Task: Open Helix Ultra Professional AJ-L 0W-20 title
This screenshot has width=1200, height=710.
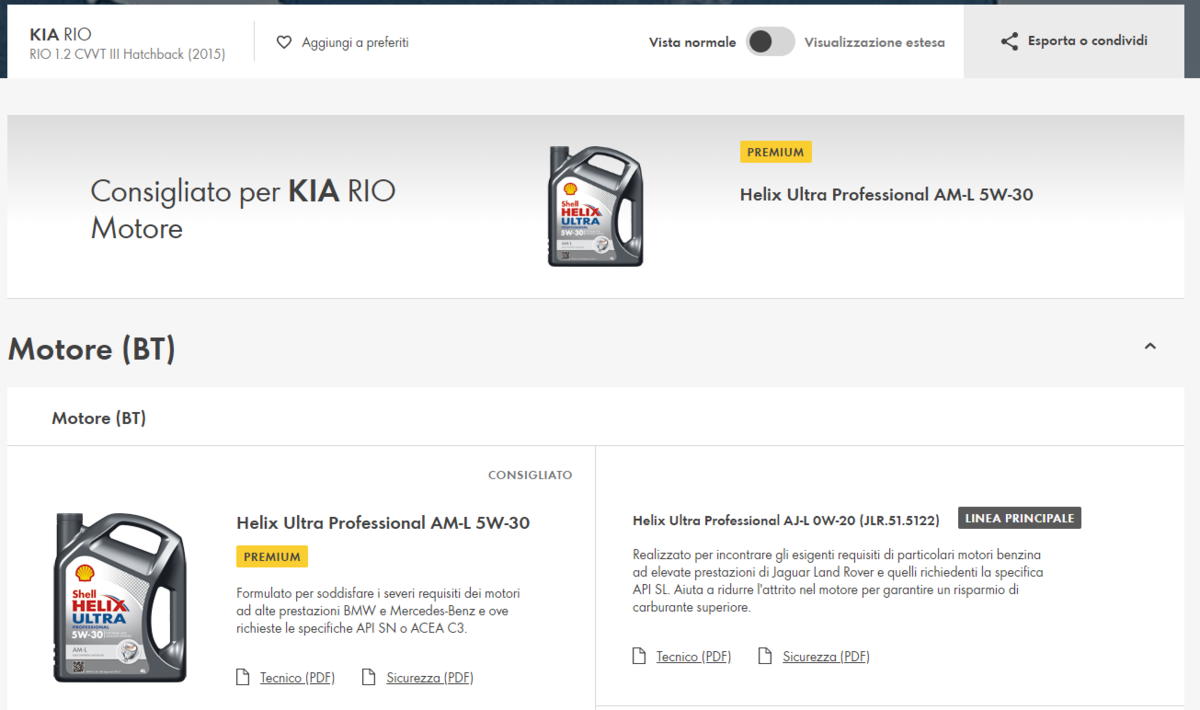Action: click(x=786, y=520)
